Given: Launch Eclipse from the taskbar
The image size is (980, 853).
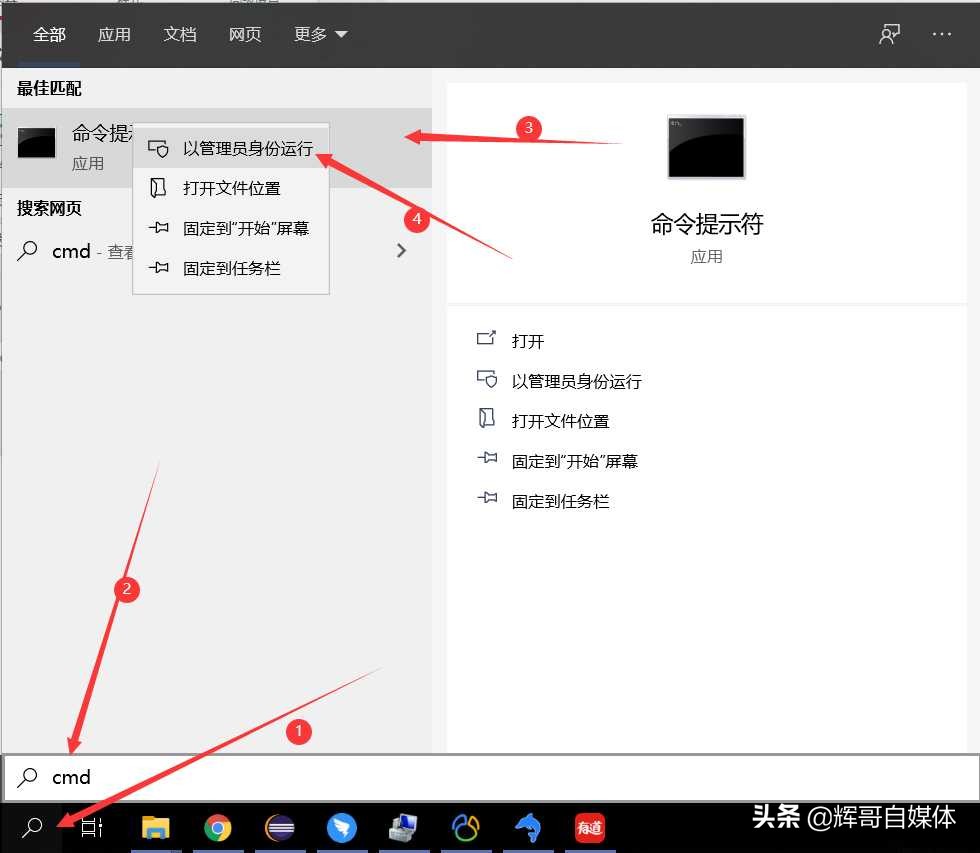Looking at the screenshot, I should tap(280, 828).
